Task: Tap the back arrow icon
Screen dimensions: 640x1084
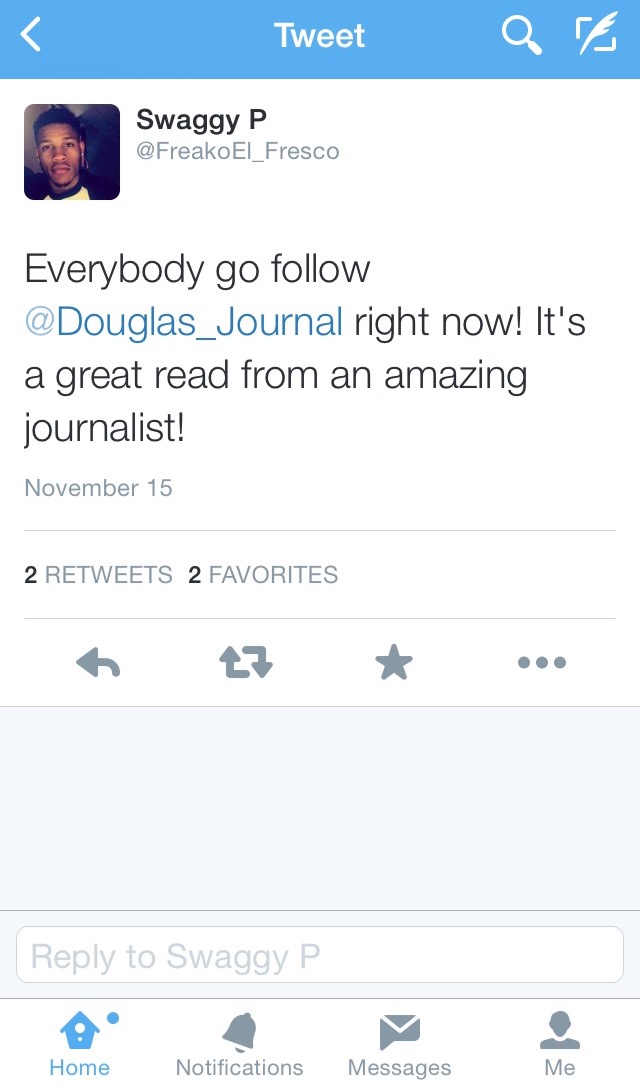Action: coord(32,37)
